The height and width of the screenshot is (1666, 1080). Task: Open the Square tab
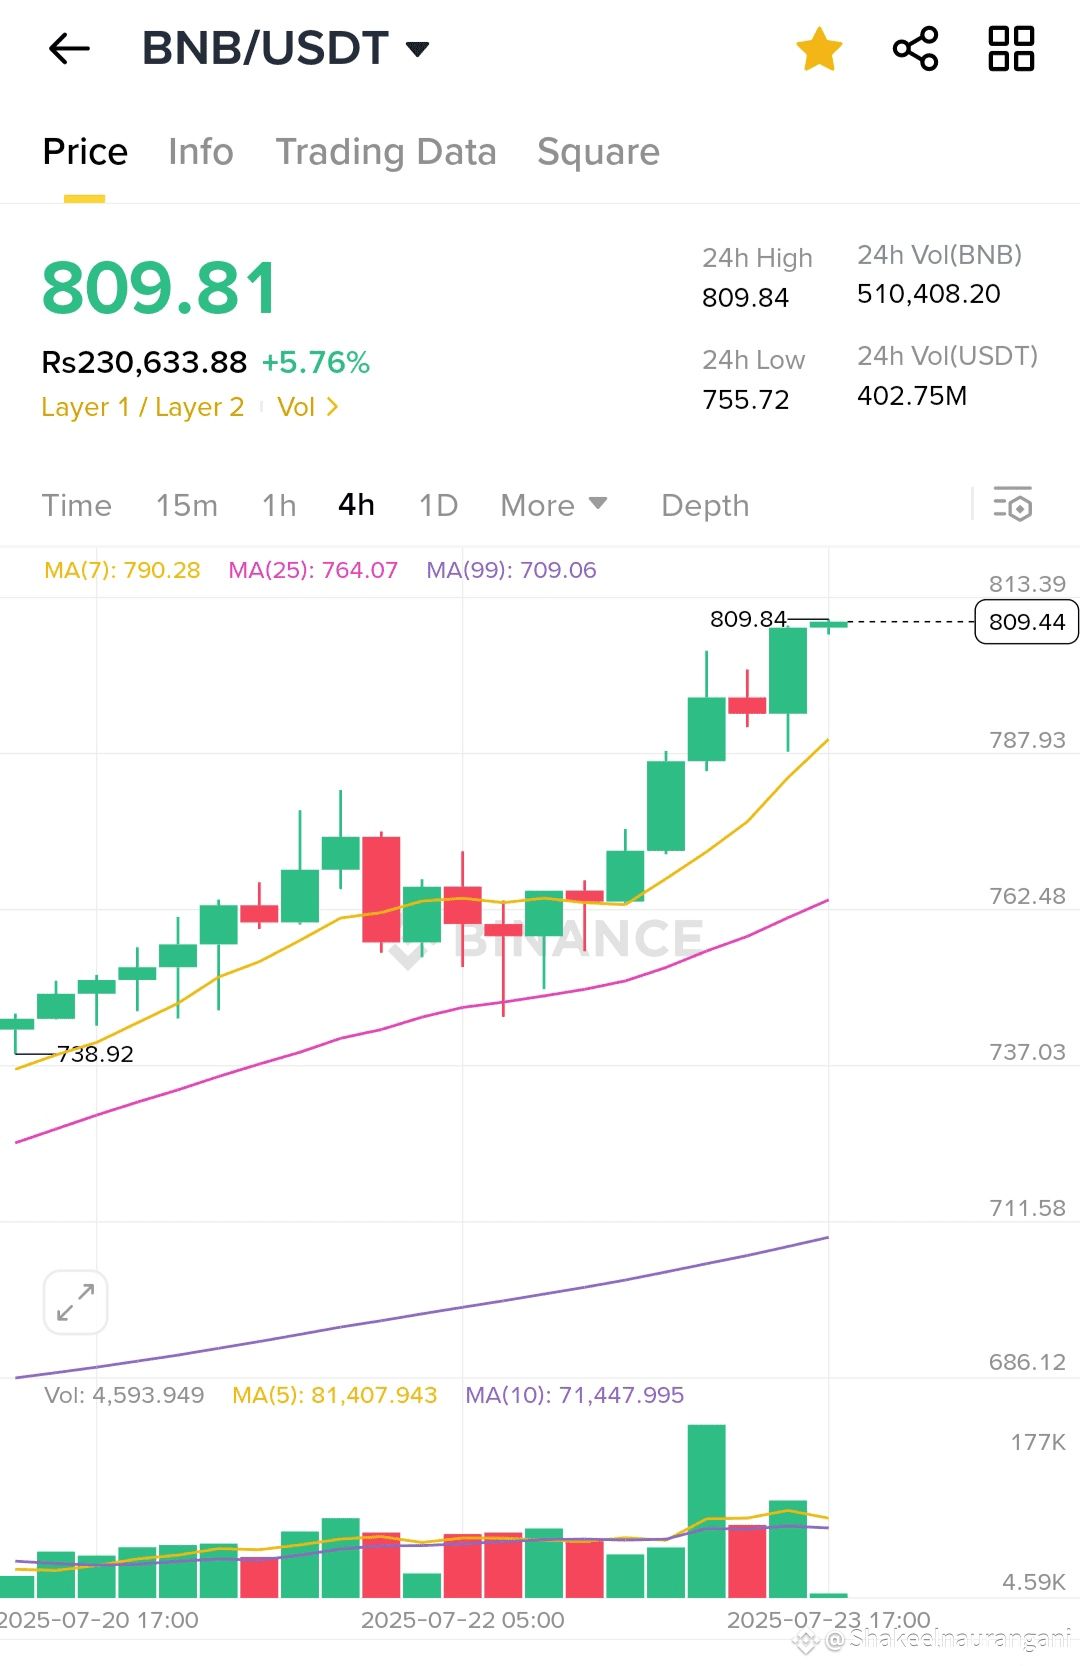[598, 152]
